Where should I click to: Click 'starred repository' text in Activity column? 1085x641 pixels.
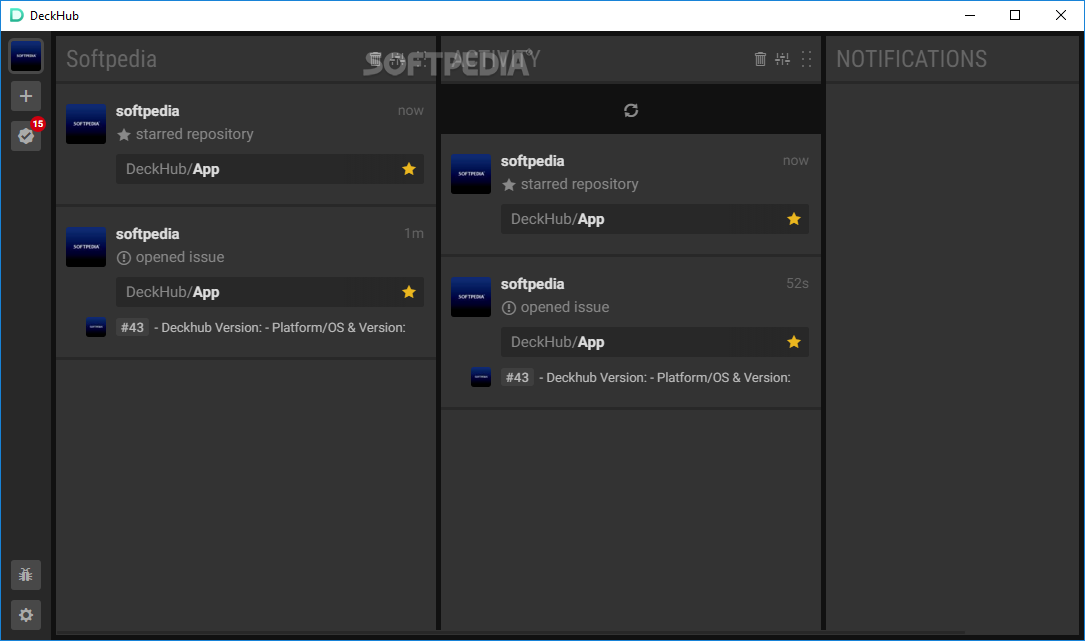click(579, 183)
